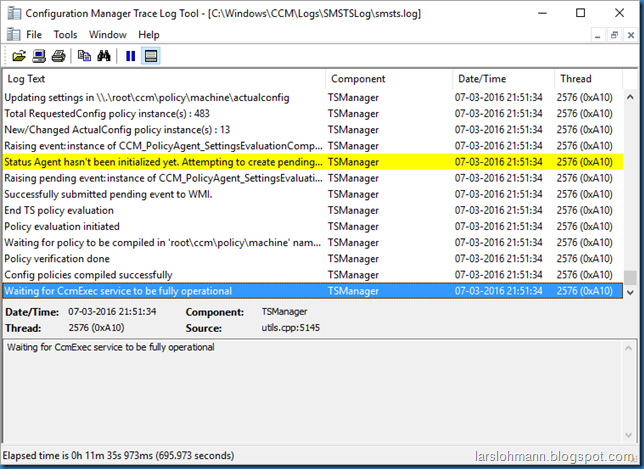Minimize the main Trace Log Tool window

point(542,13)
